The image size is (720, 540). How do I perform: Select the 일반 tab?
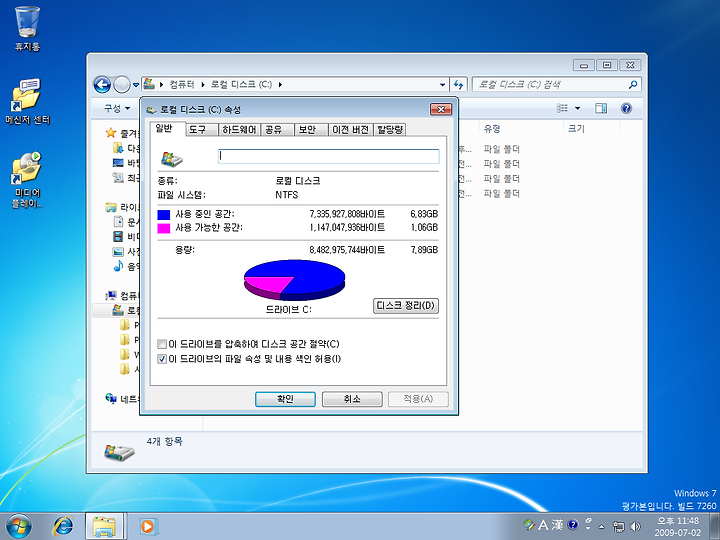coord(168,129)
